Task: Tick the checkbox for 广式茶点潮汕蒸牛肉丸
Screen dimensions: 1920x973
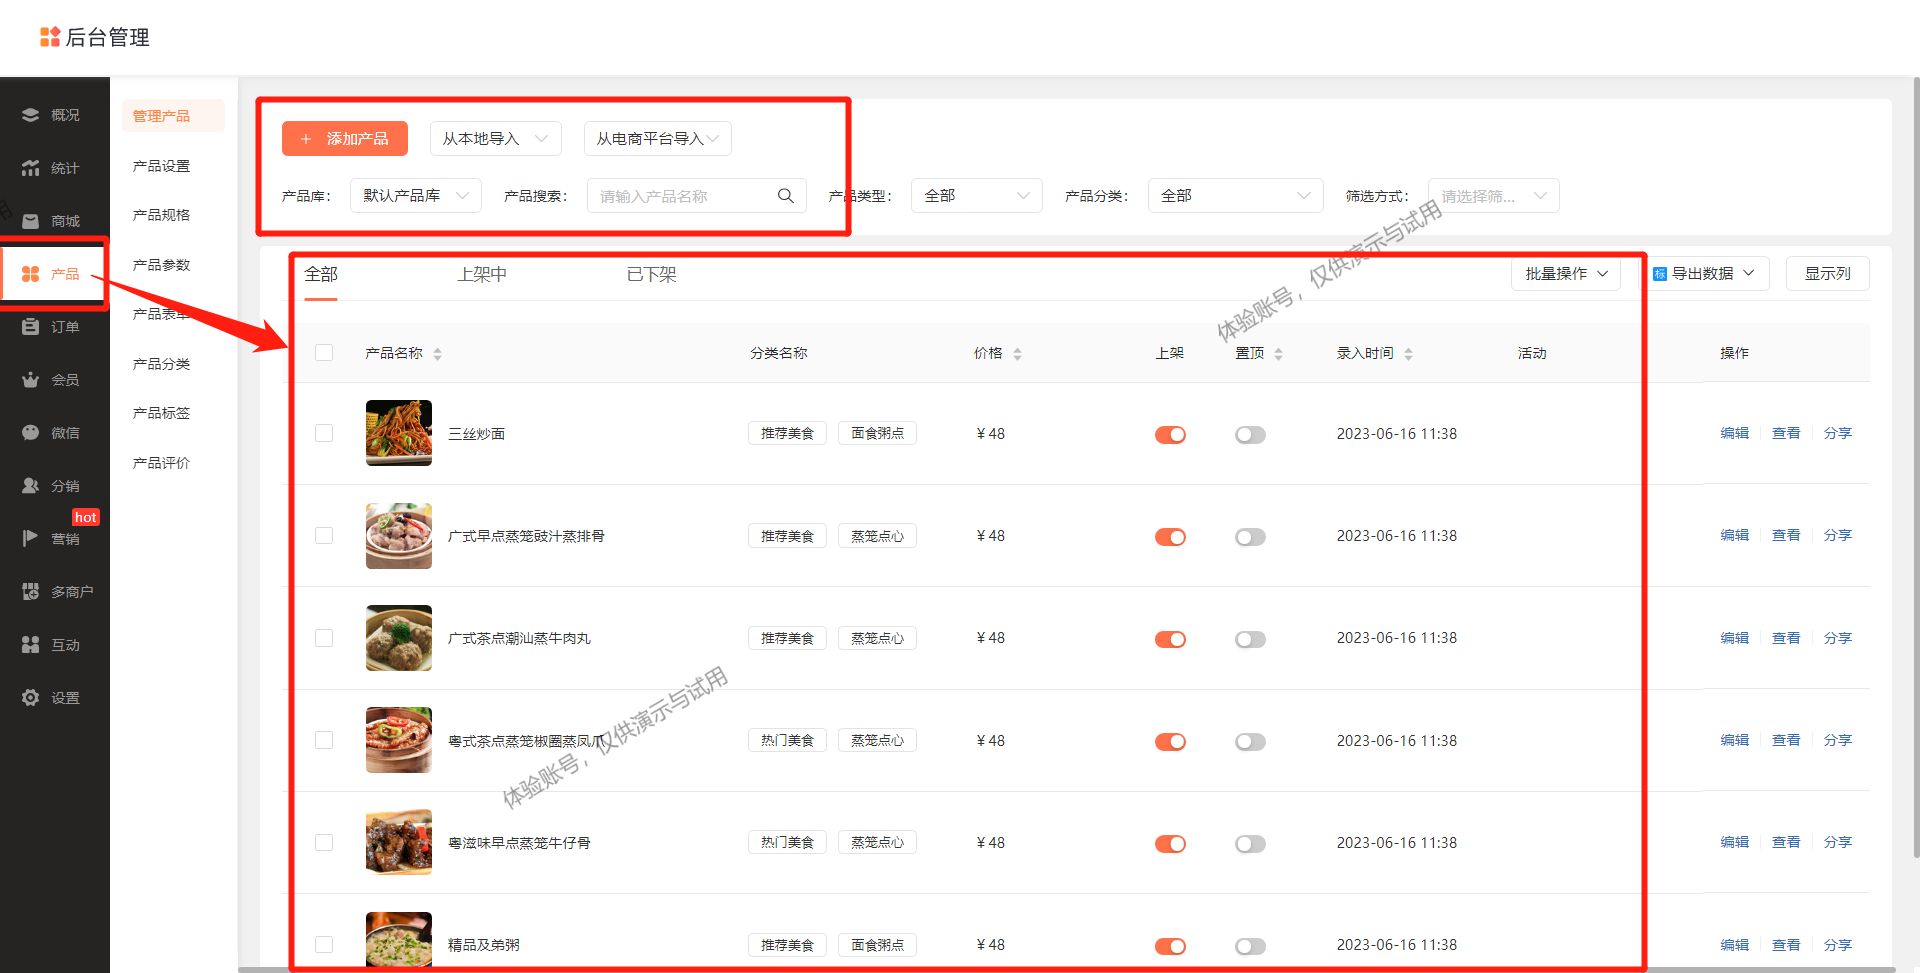Action: (324, 638)
